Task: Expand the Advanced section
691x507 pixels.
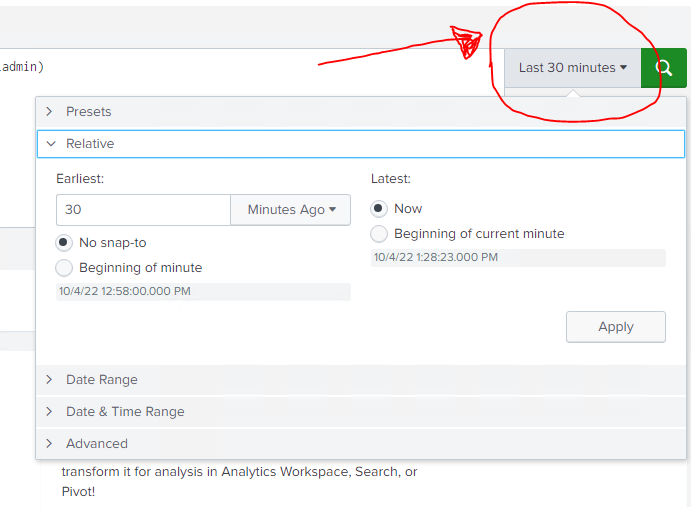Action: (x=97, y=444)
